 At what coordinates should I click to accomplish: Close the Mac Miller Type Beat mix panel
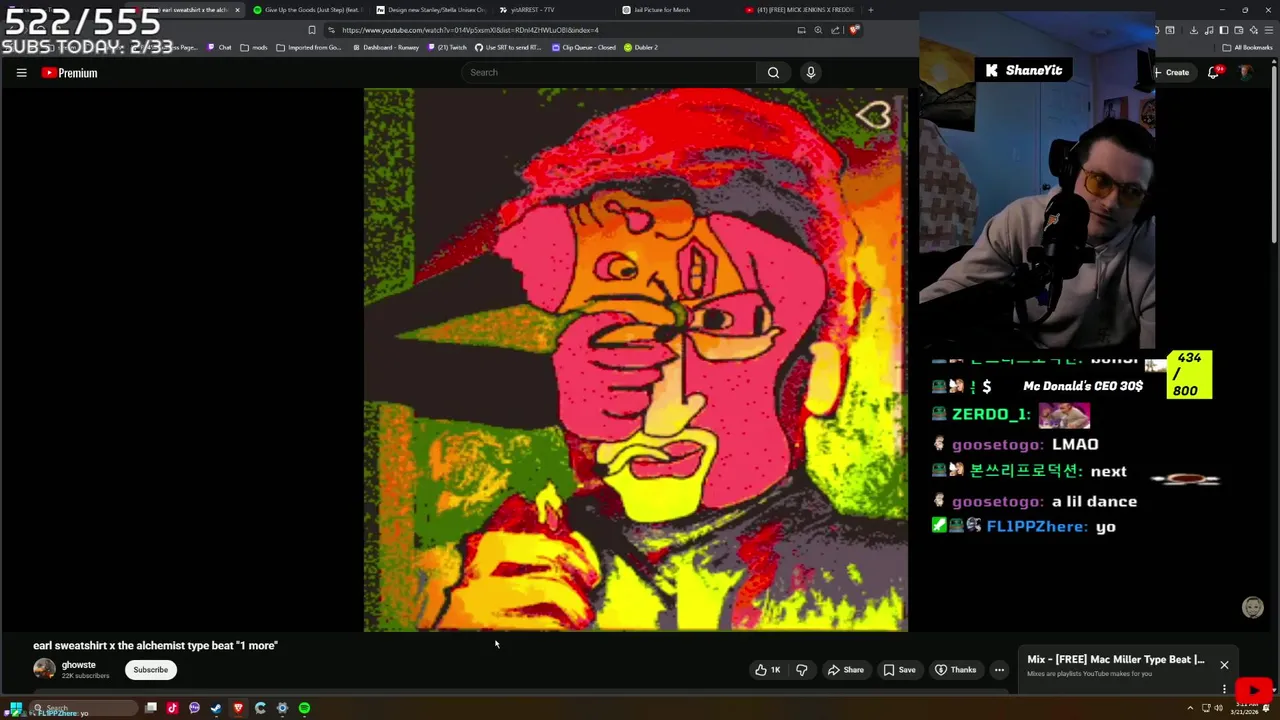[x=1224, y=665]
